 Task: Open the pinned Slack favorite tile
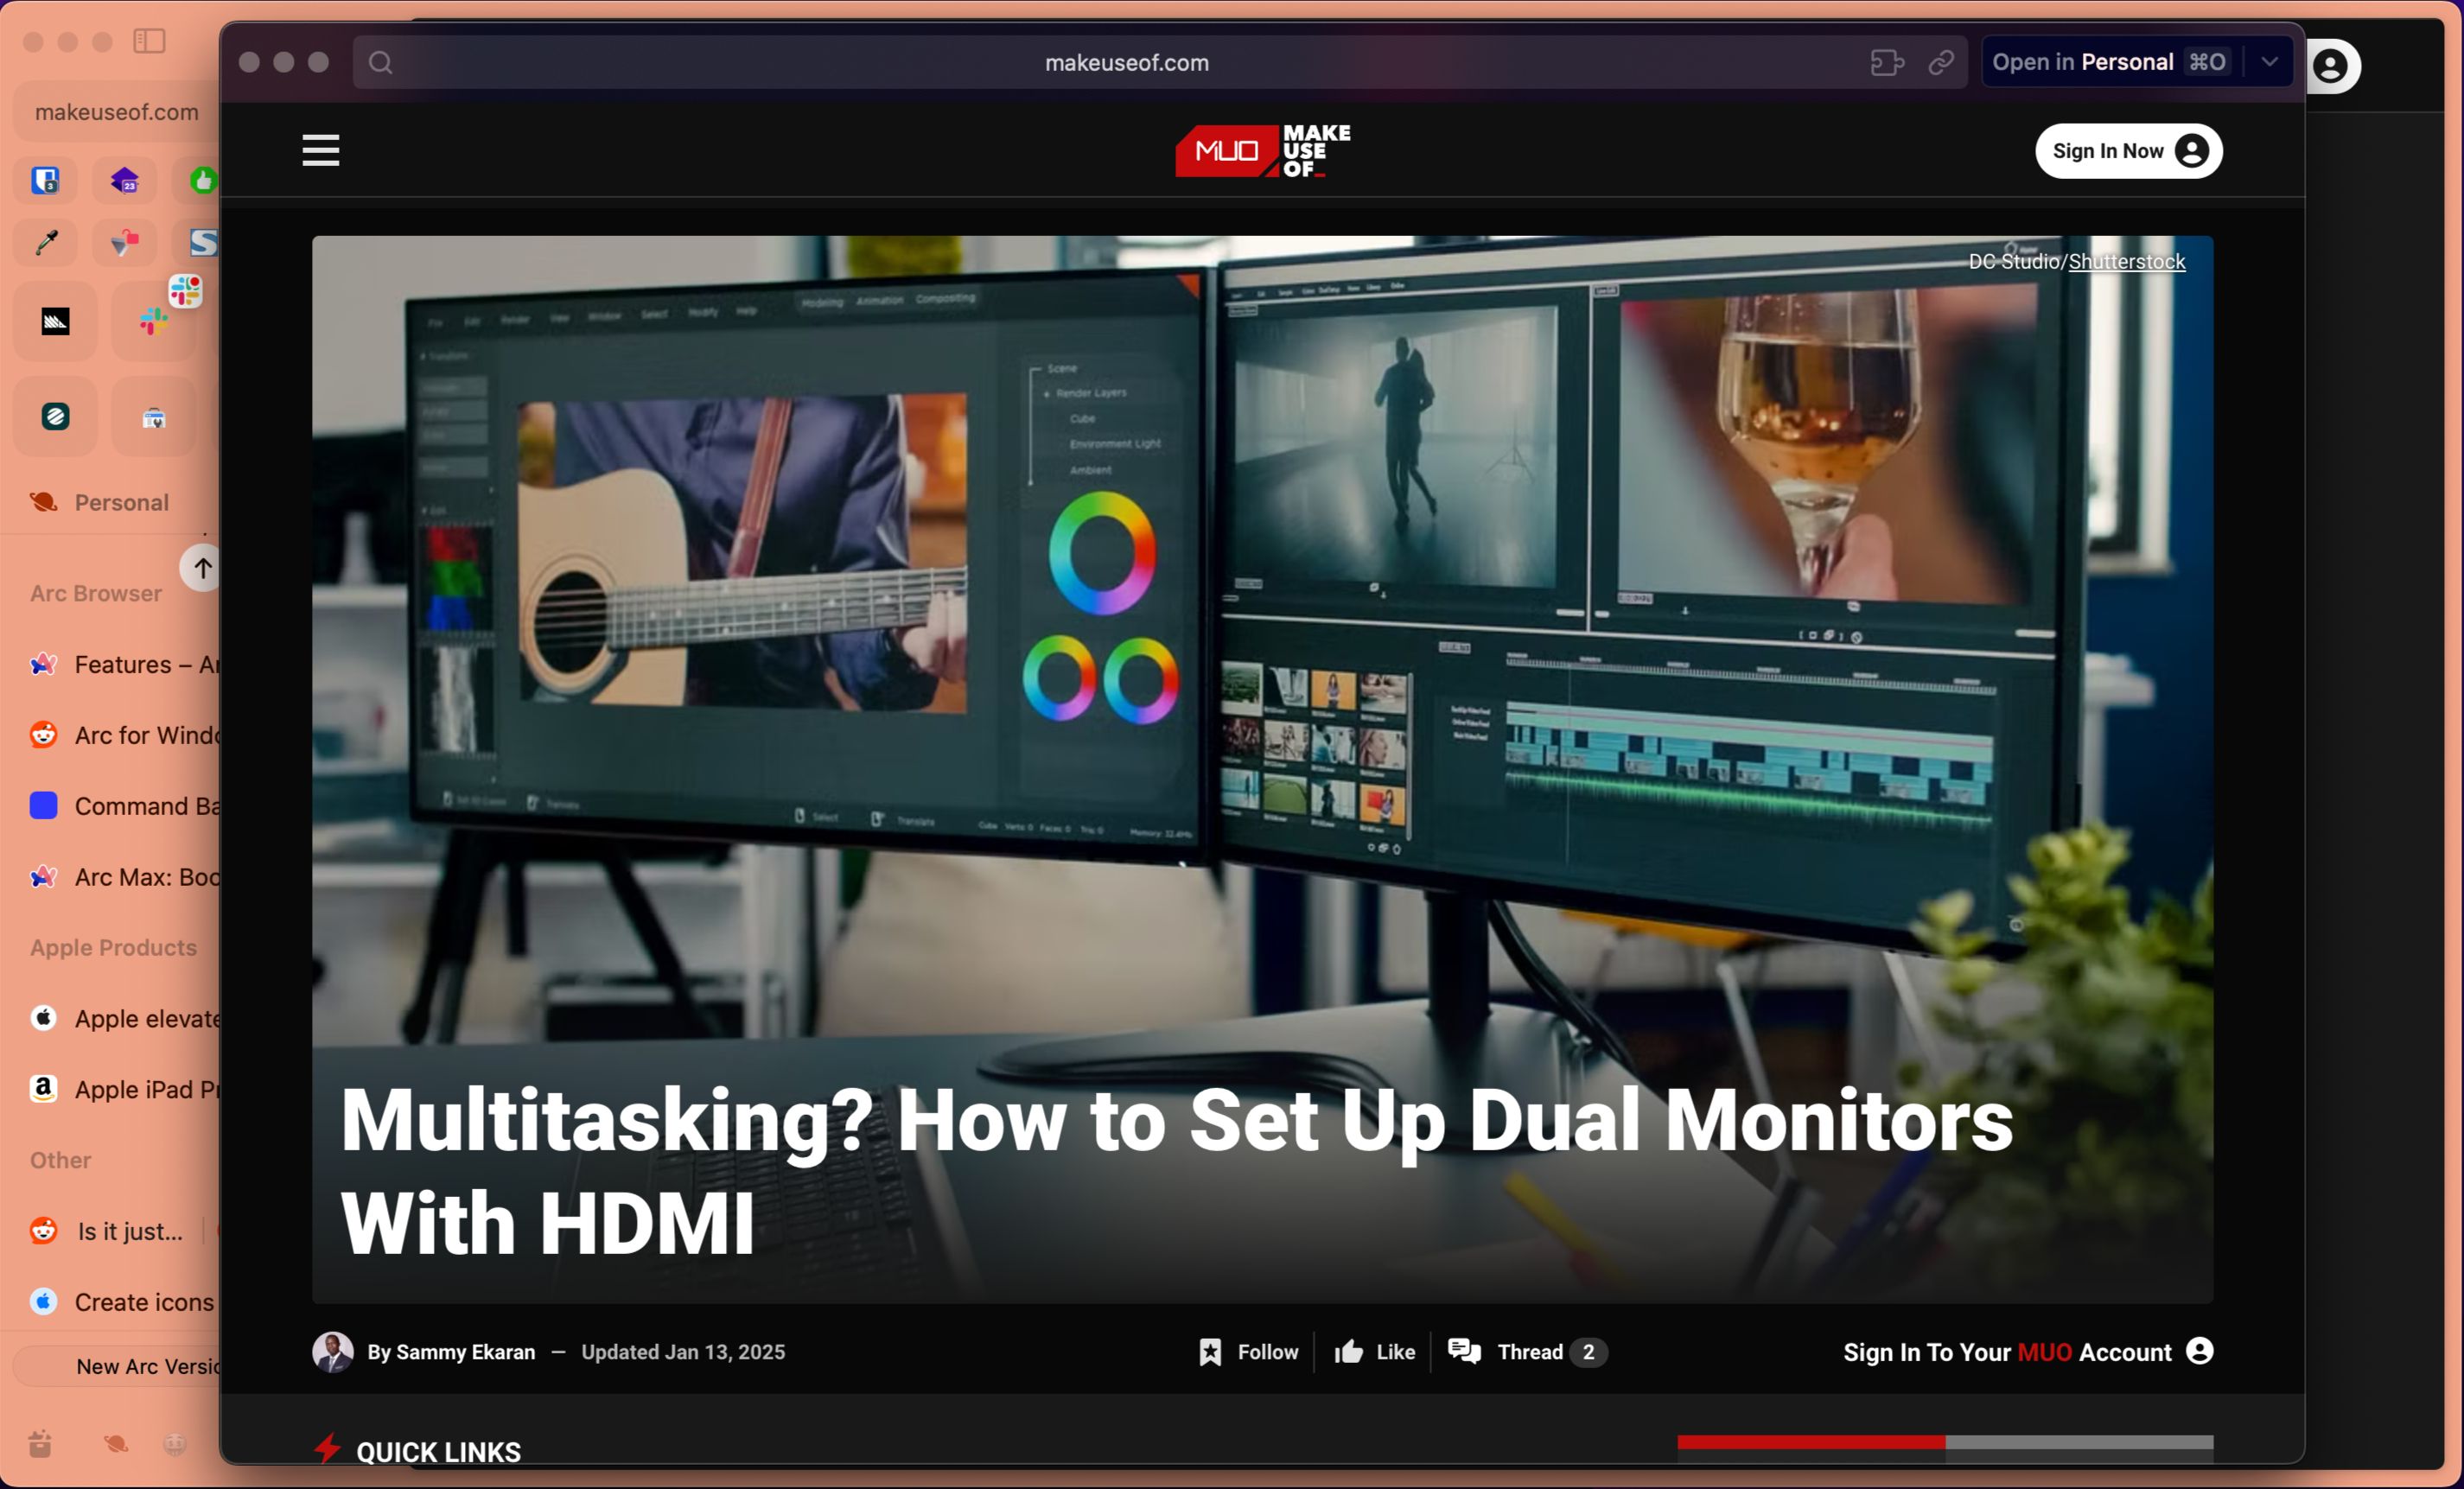click(153, 321)
